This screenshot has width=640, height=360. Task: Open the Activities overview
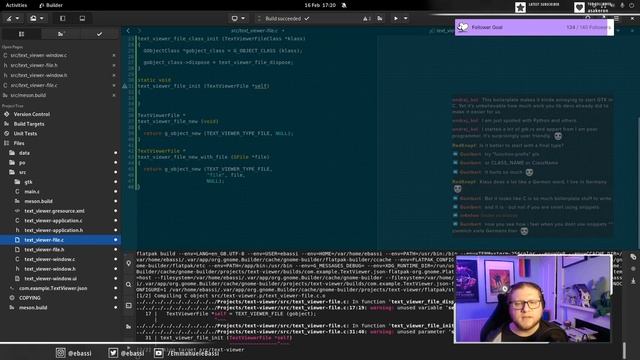point(16,5)
